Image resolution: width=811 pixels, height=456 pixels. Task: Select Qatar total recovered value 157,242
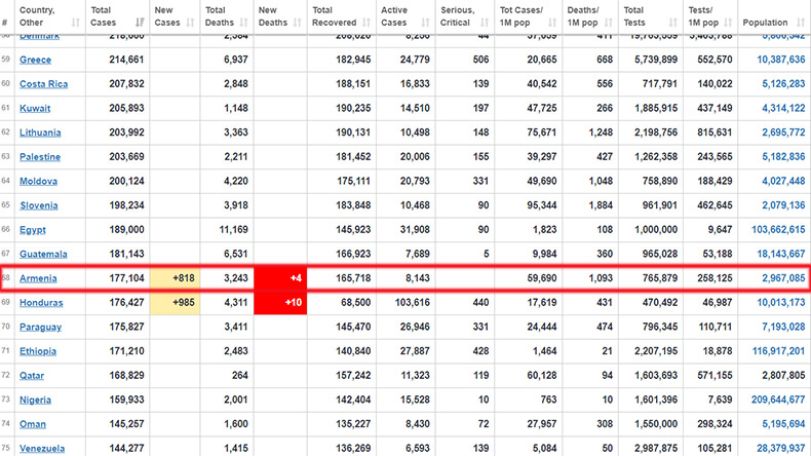pos(353,376)
